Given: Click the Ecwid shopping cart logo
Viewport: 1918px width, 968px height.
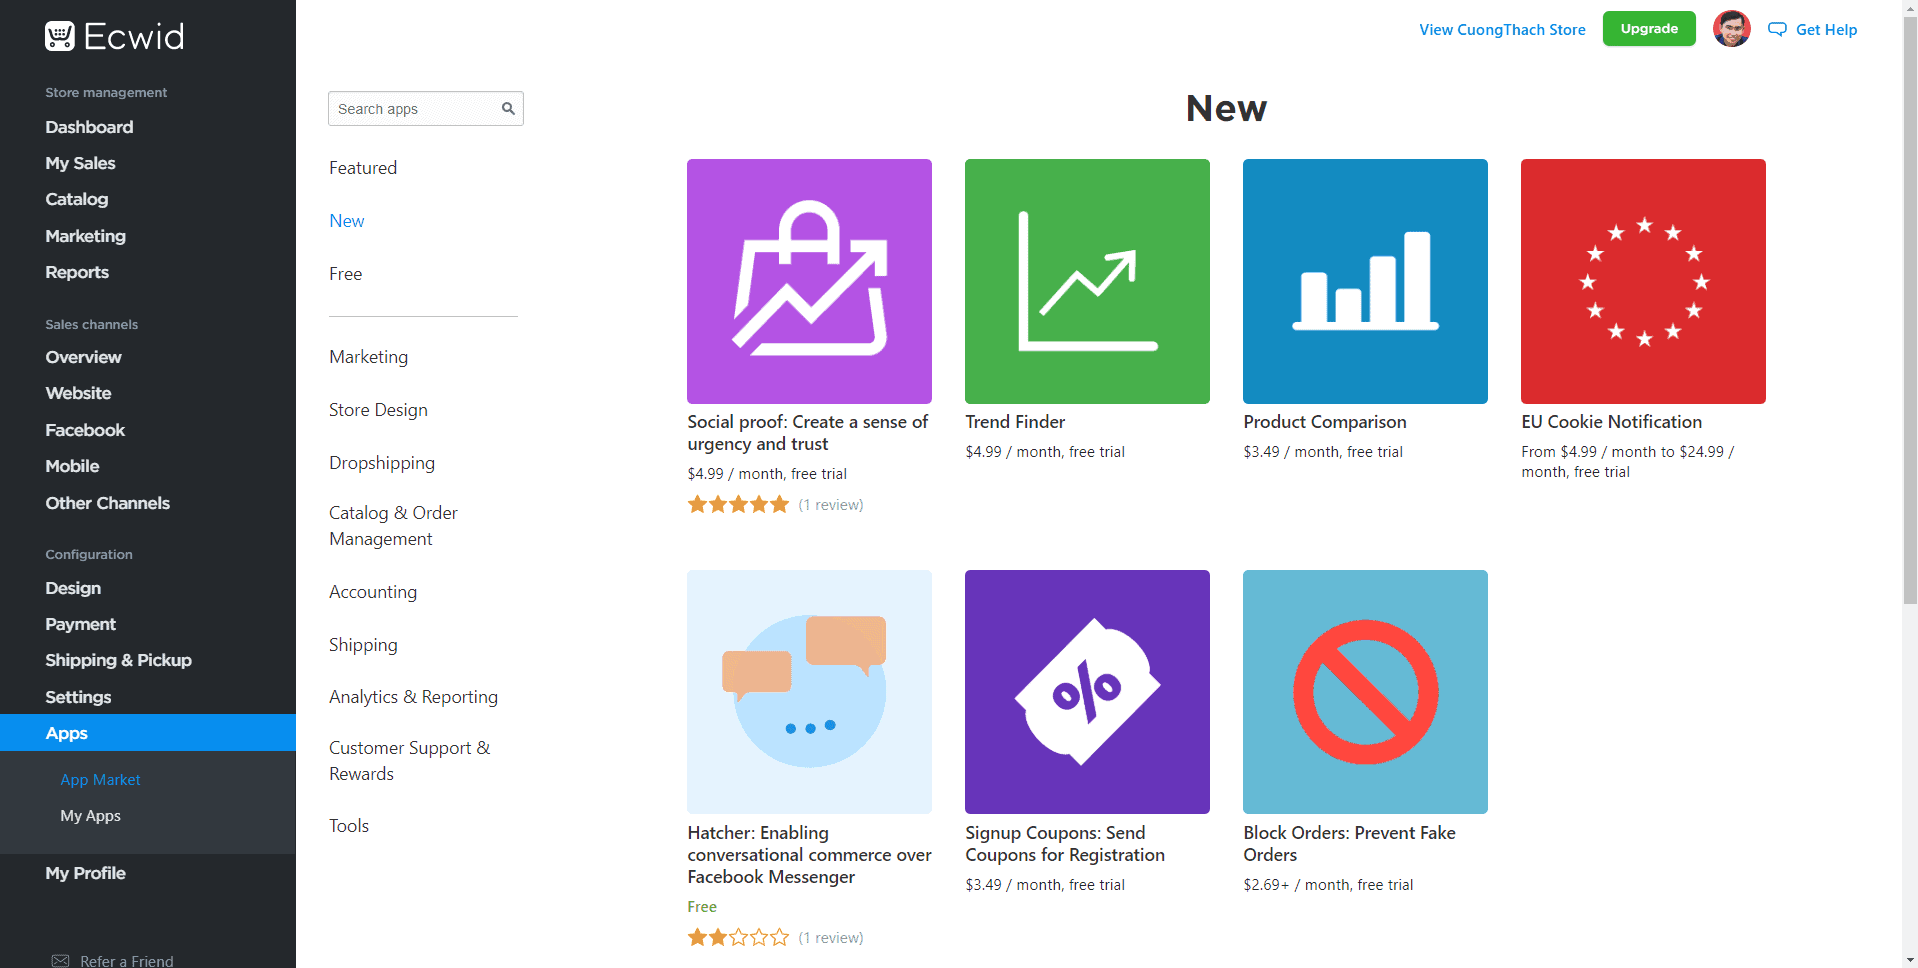Looking at the screenshot, I should (60, 36).
